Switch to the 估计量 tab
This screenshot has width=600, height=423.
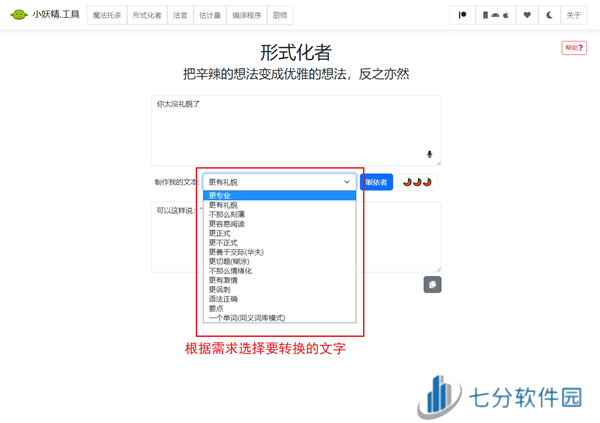(x=211, y=15)
